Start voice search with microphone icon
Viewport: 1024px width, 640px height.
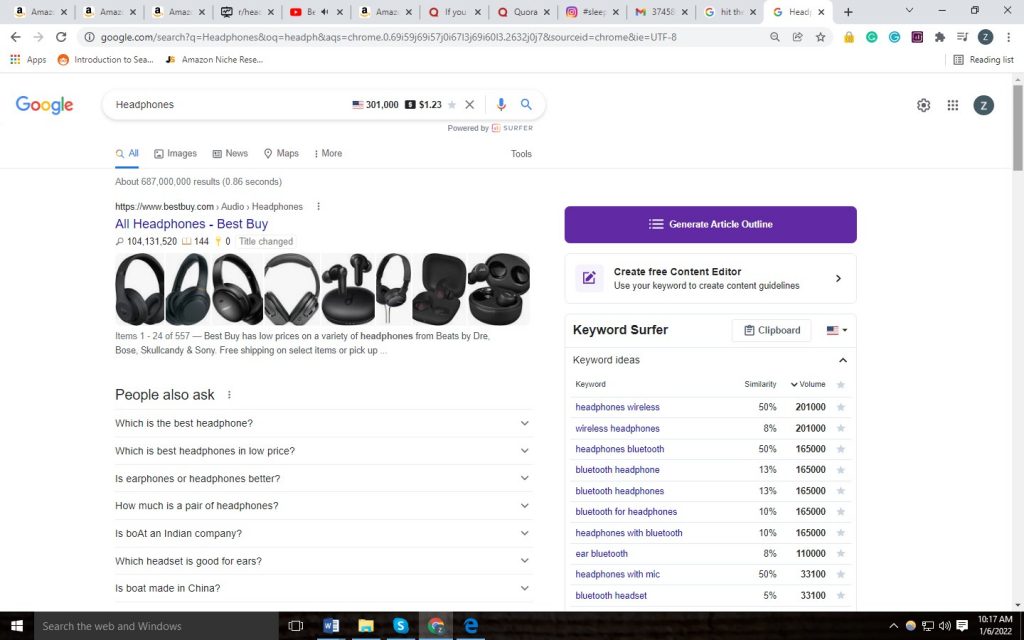501,104
